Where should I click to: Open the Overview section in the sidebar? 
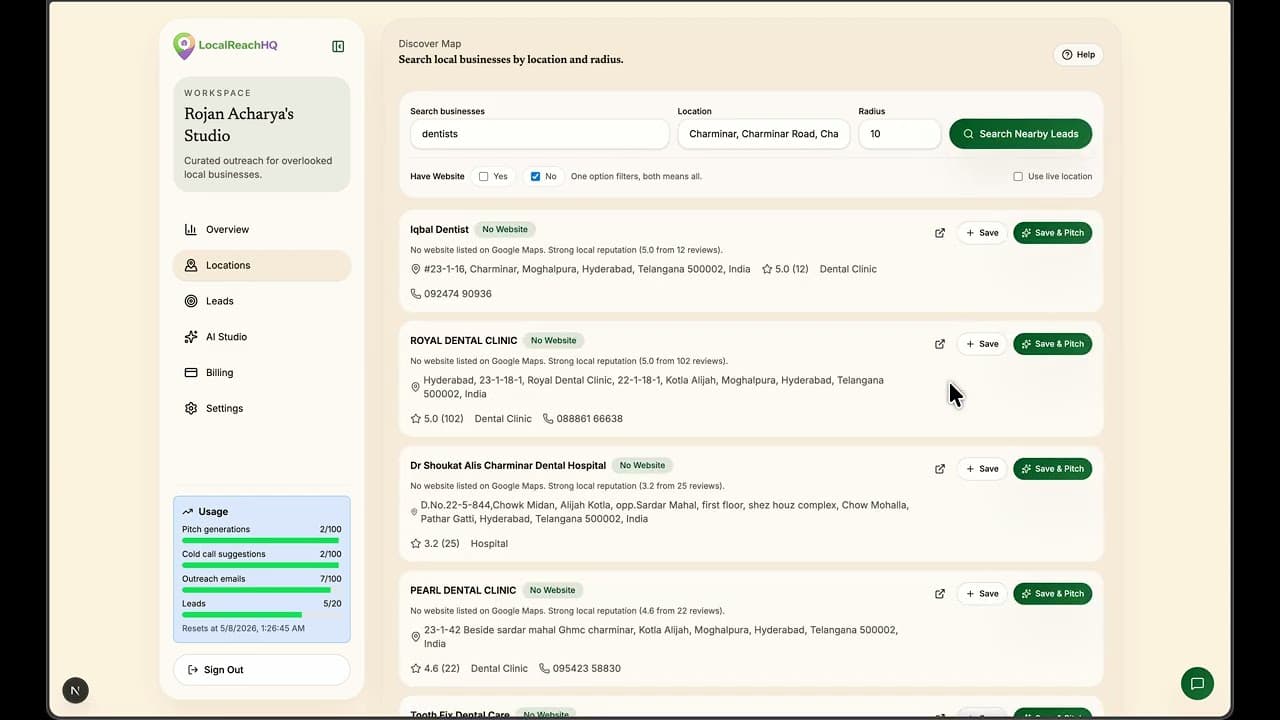[x=226, y=229]
